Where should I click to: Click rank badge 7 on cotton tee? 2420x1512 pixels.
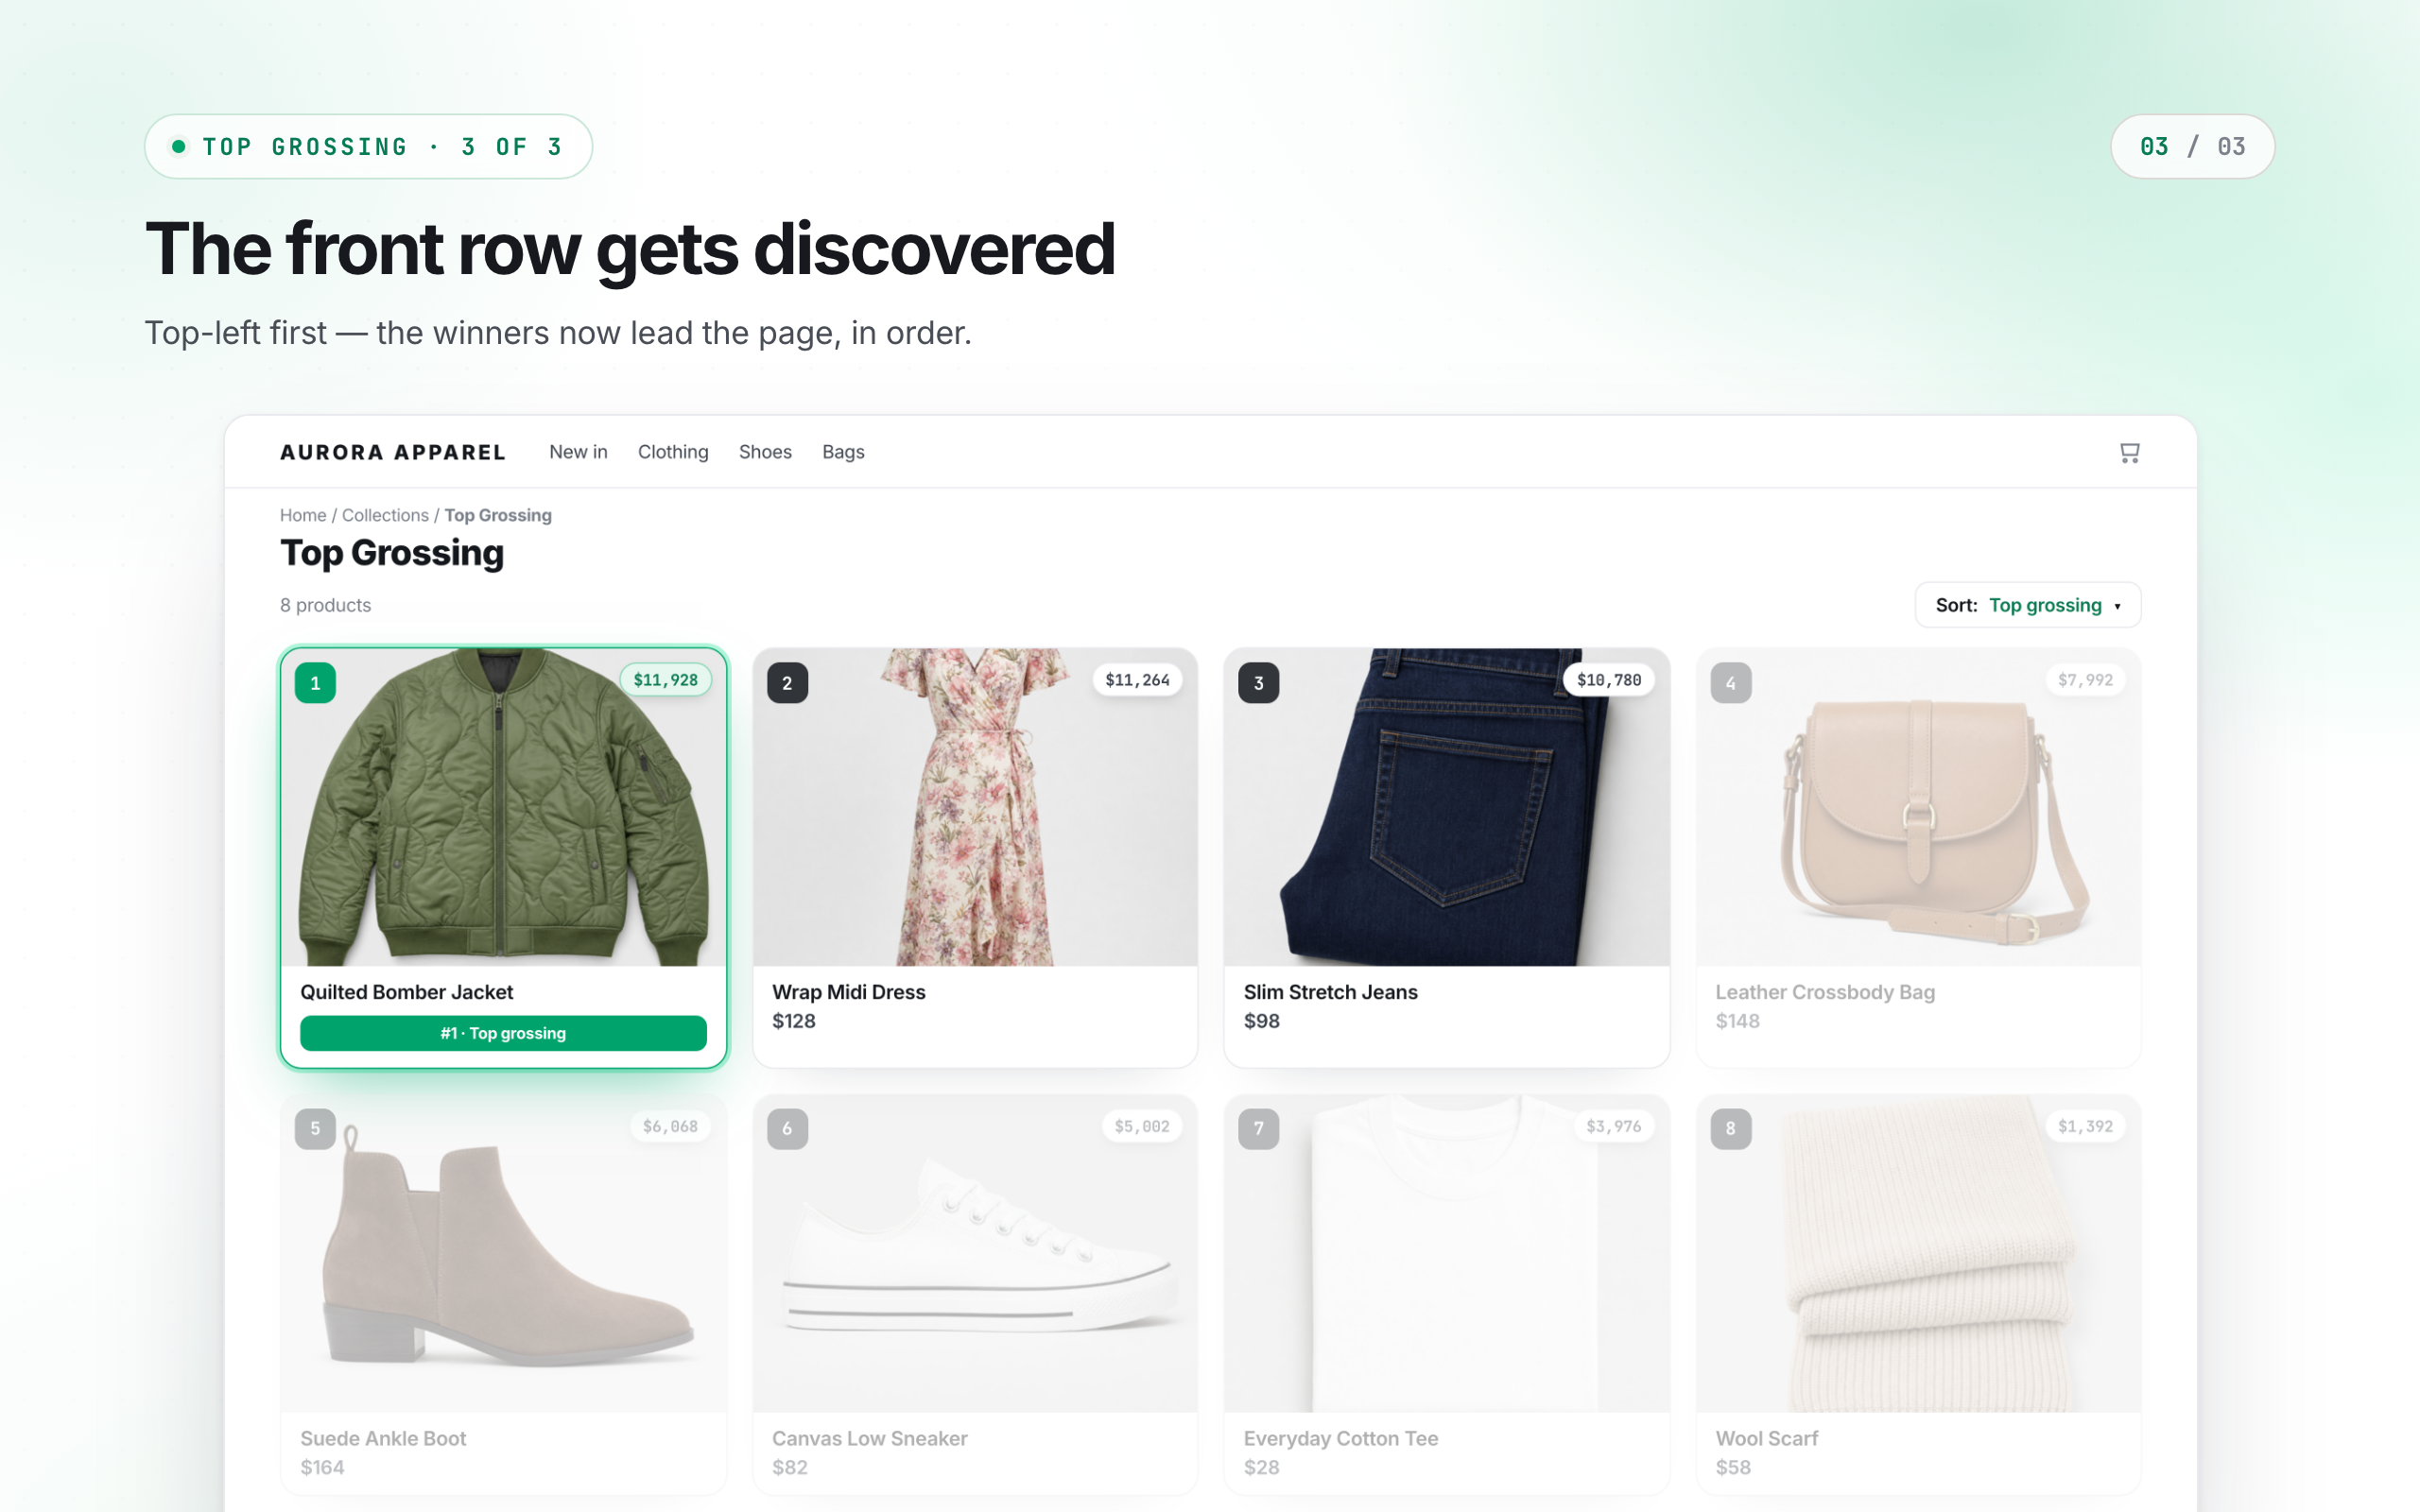tap(1259, 1128)
